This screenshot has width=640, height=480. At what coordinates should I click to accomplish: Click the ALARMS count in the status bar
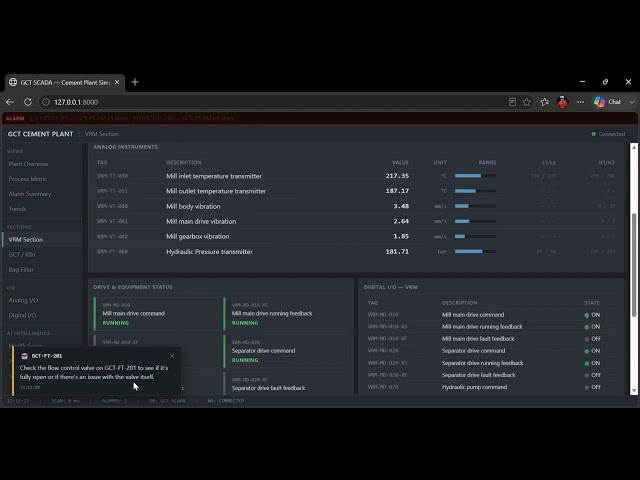[x=114, y=401]
